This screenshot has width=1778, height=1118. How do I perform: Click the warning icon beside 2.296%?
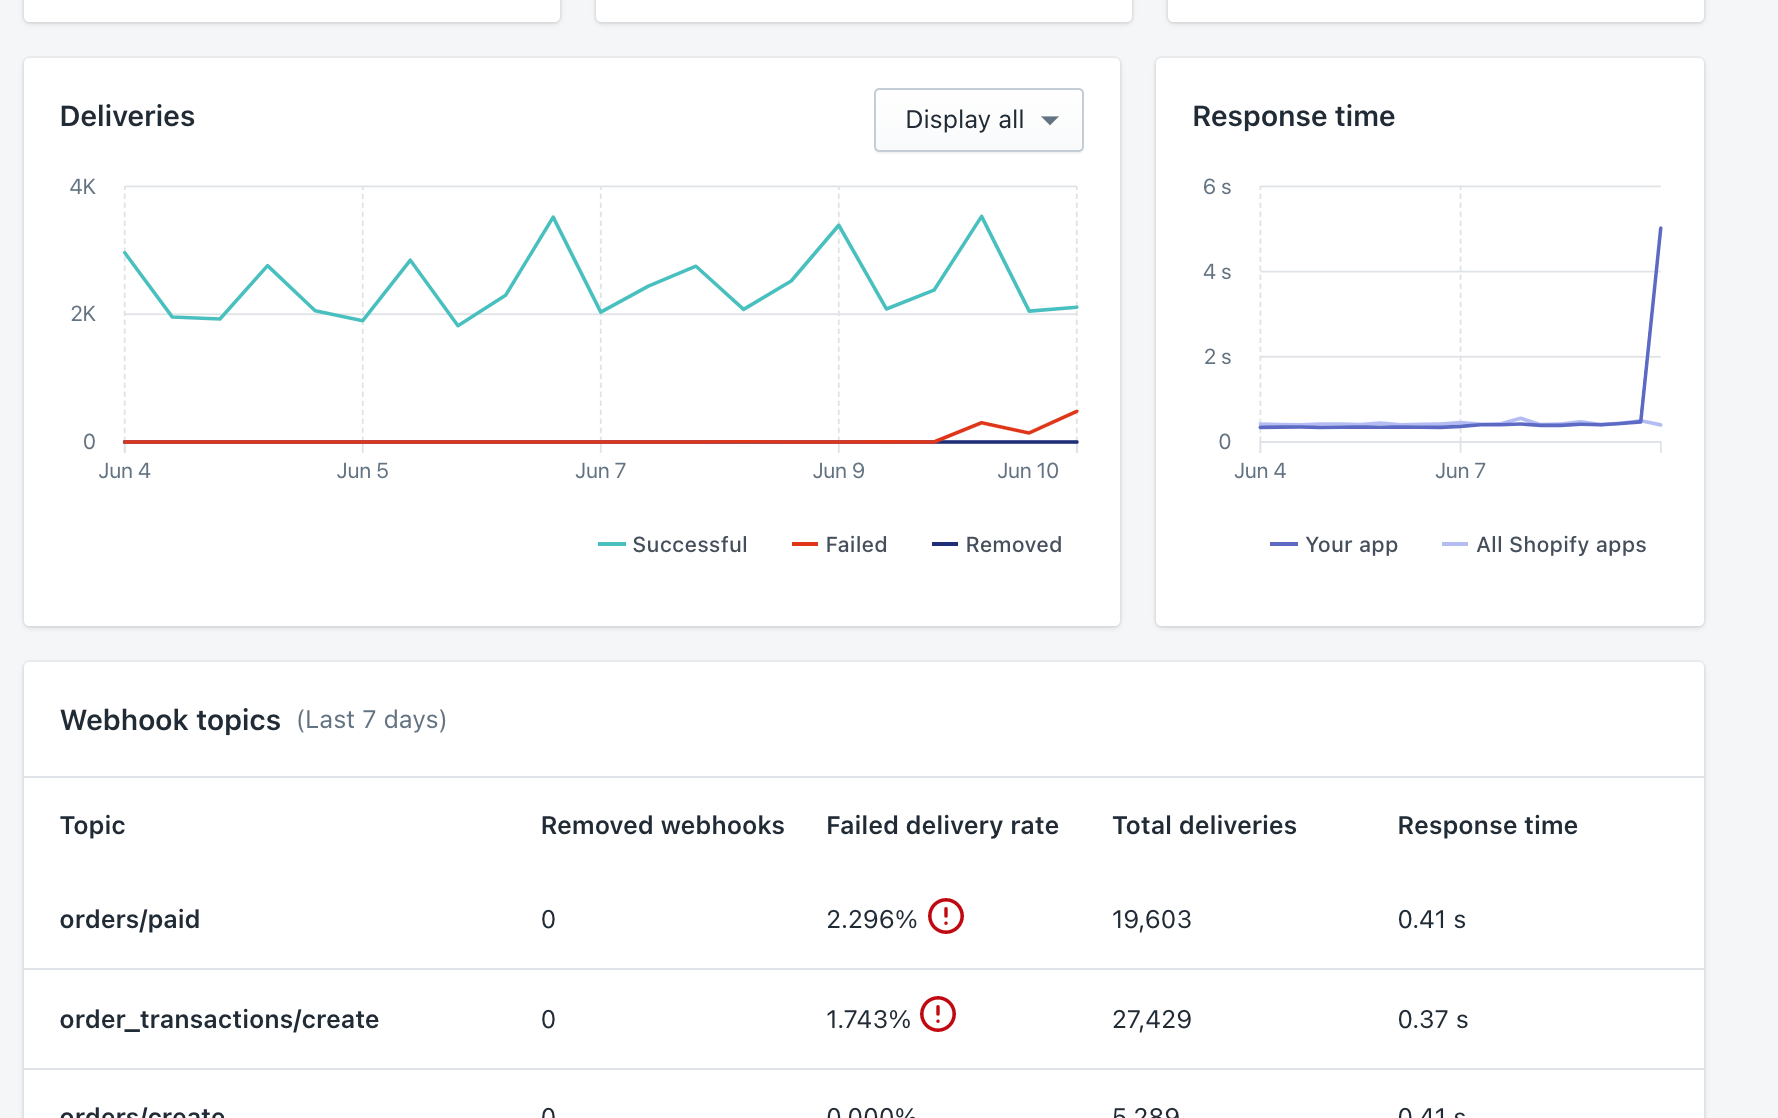945,916
